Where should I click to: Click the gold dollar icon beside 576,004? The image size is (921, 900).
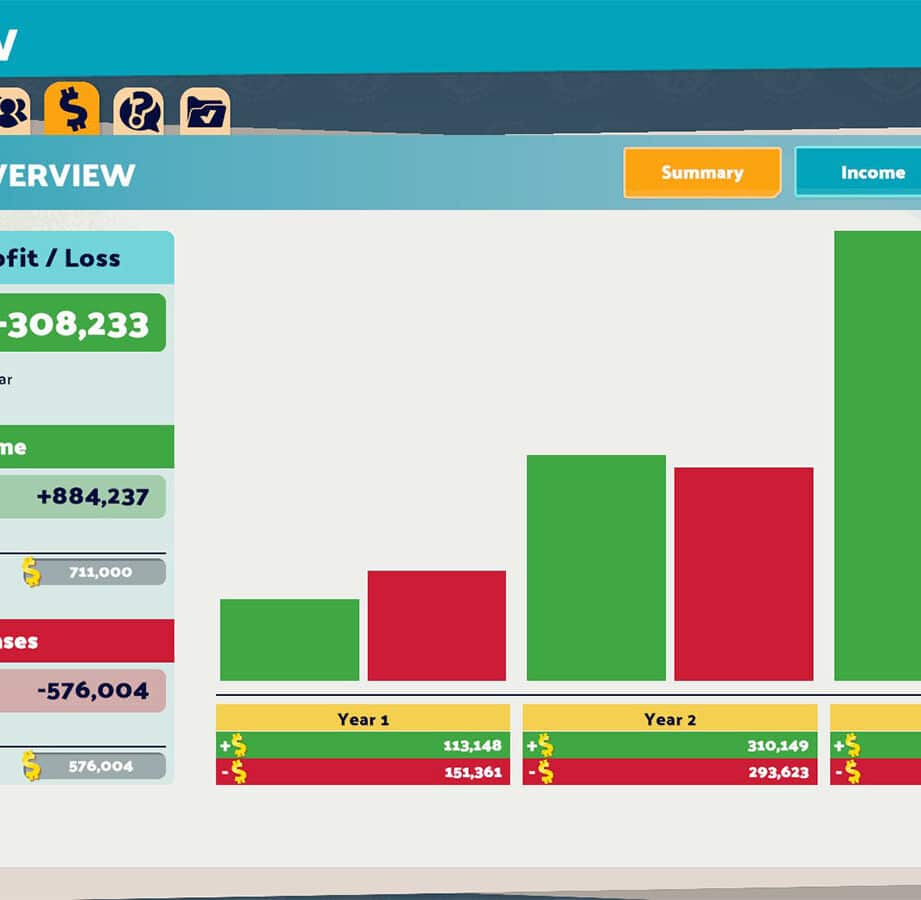tap(32, 766)
